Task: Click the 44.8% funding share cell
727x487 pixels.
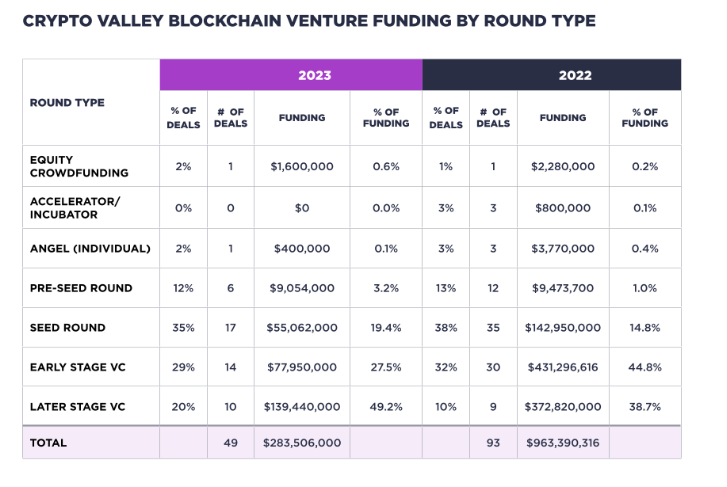Action: [645, 367]
